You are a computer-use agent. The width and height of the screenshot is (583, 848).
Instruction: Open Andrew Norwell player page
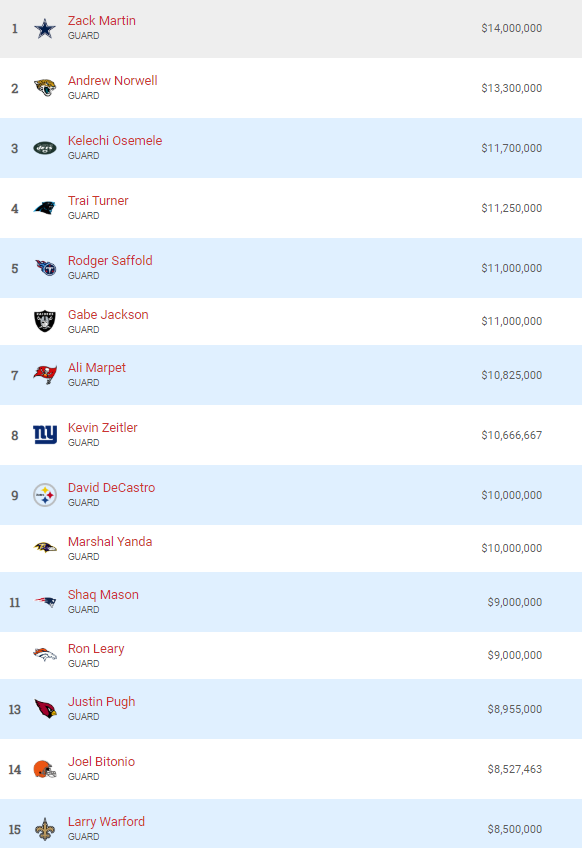coord(112,81)
